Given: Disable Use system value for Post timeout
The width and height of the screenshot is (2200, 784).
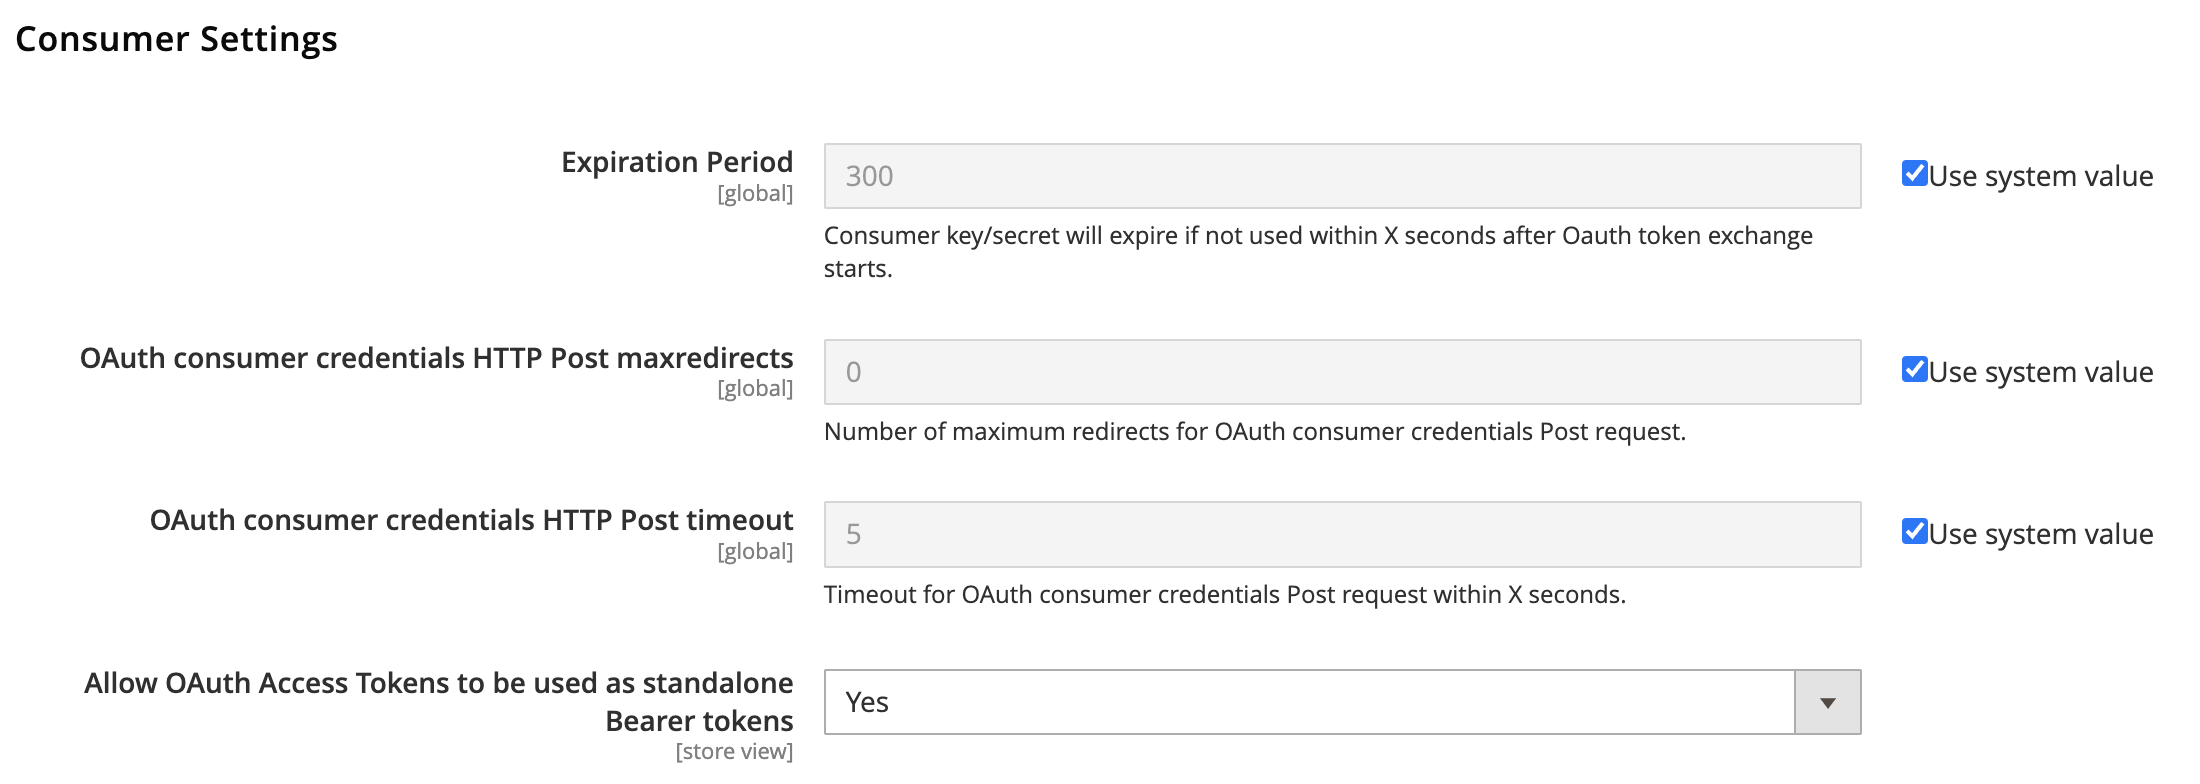Looking at the screenshot, I should (x=1914, y=532).
